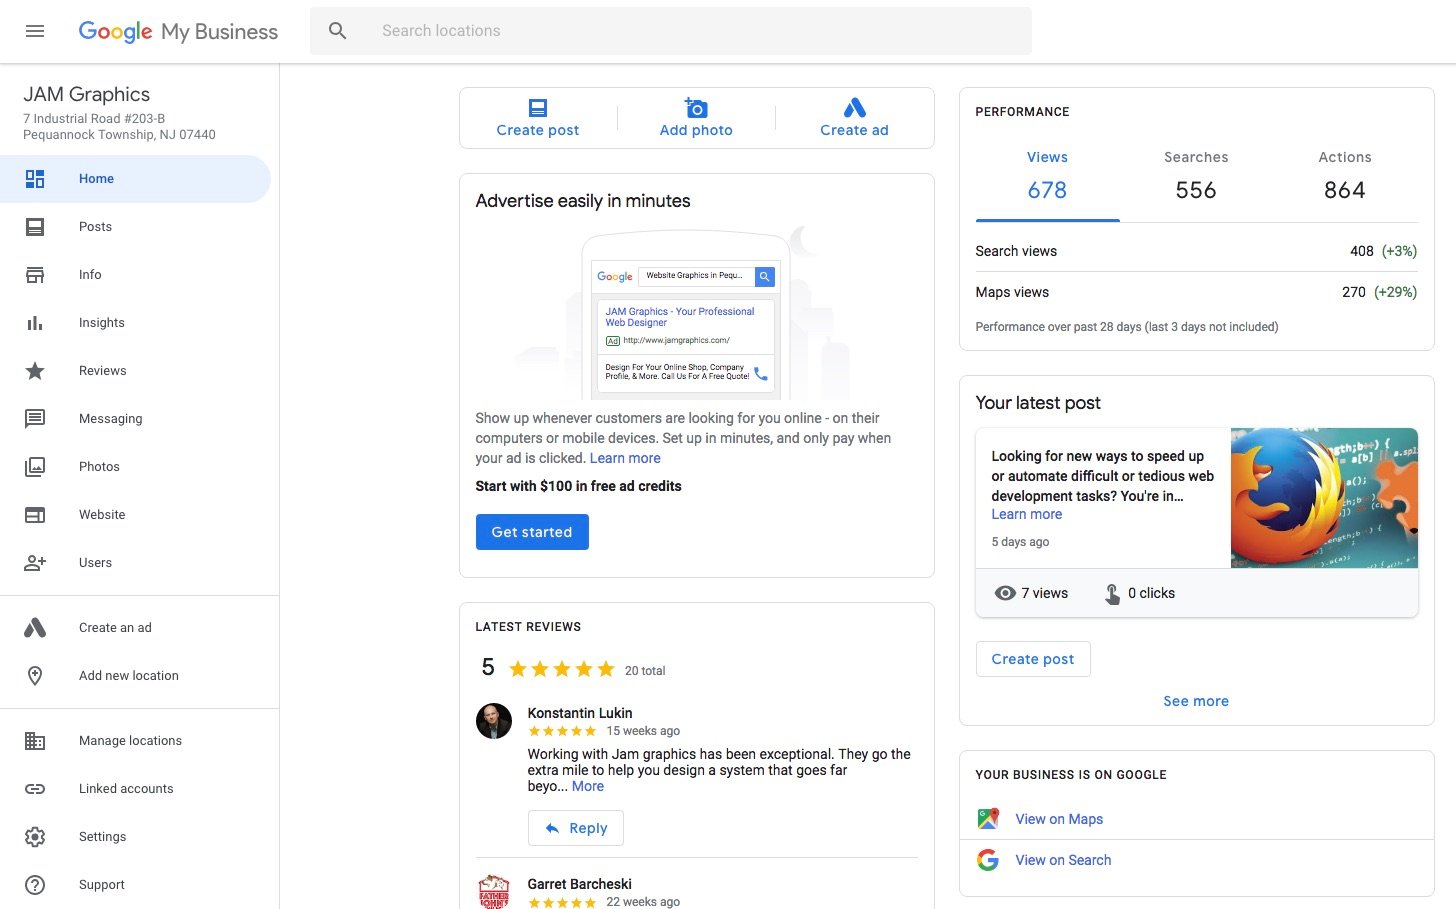Click the Create ad icon at top
1456x909 pixels.
pyautogui.click(x=854, y=108)
